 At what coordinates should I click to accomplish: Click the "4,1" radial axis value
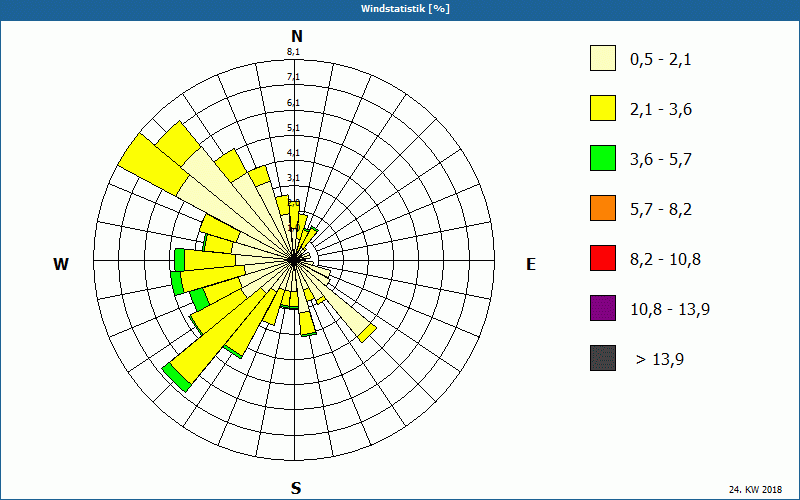tap(293, 153)
